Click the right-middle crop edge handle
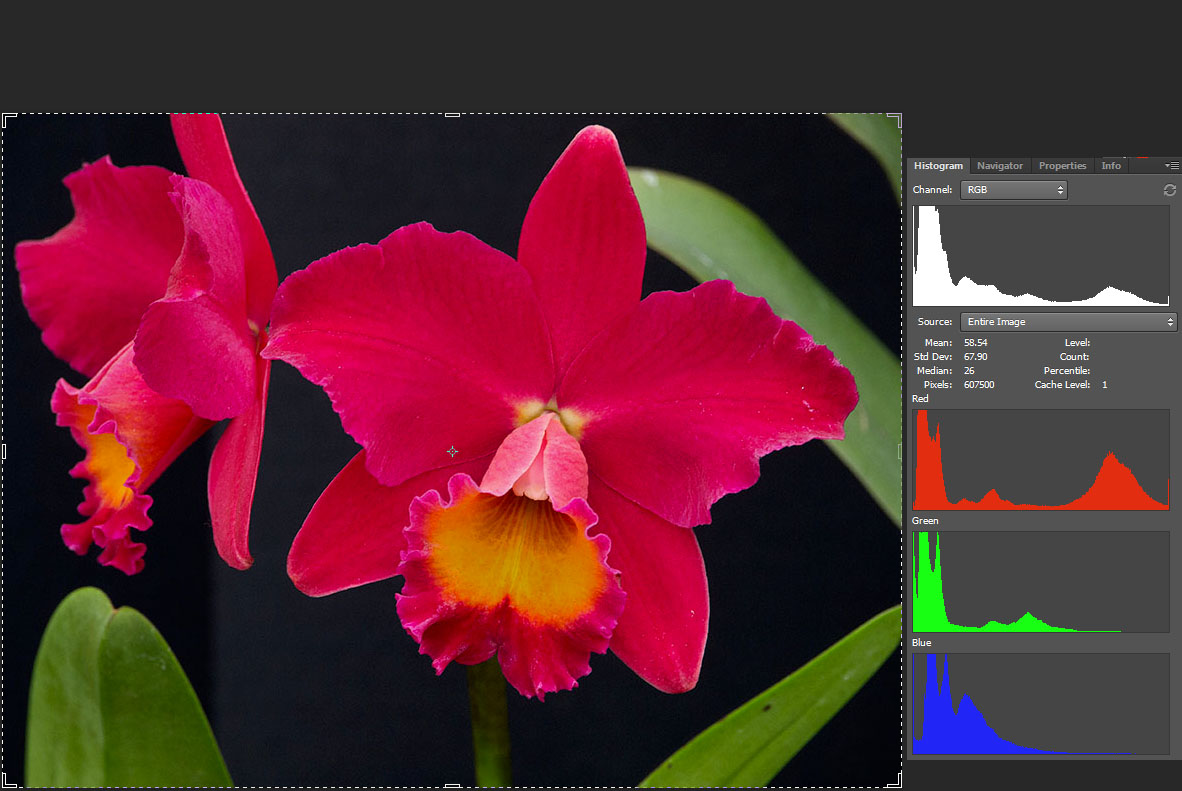The image size is (1182, 791). pos(899,452)
